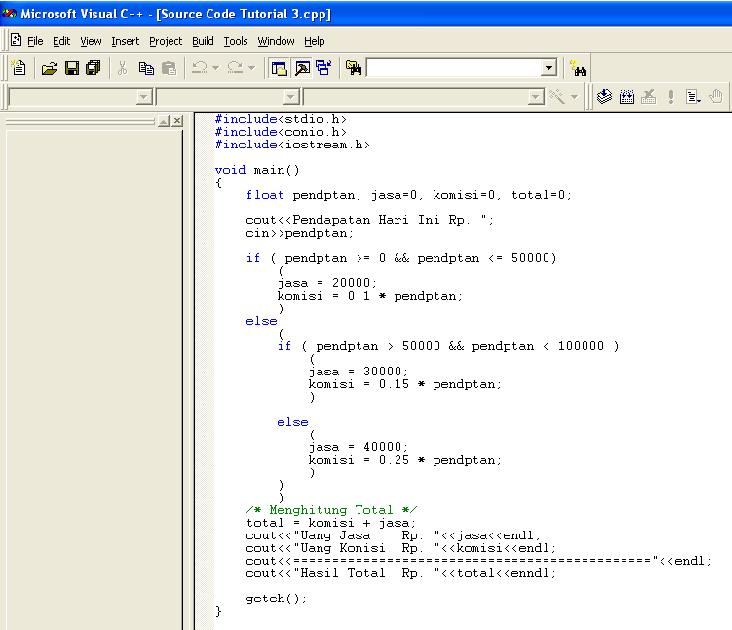Click the '#include<stdio.h>' code line
Viewport: 732px width, 630px height.
coord(280,119)
